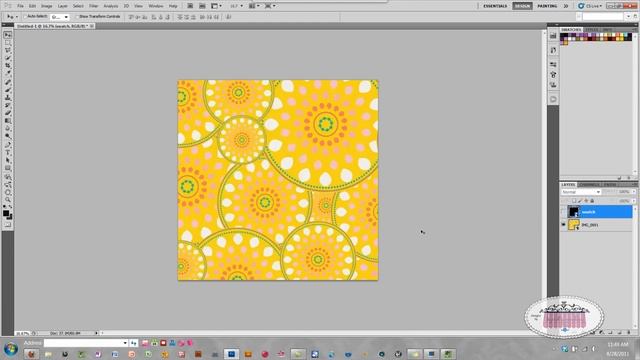
Task: Select the 3D Object Rotate tool
Action: (x=8, y=177)
